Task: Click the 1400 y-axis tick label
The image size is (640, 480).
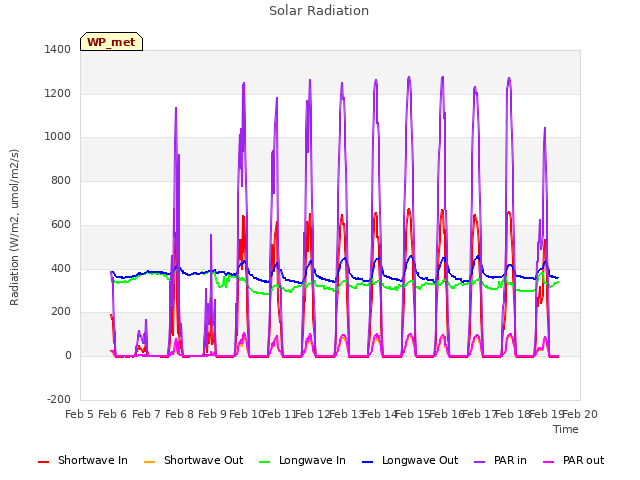Action: [58, 49]
